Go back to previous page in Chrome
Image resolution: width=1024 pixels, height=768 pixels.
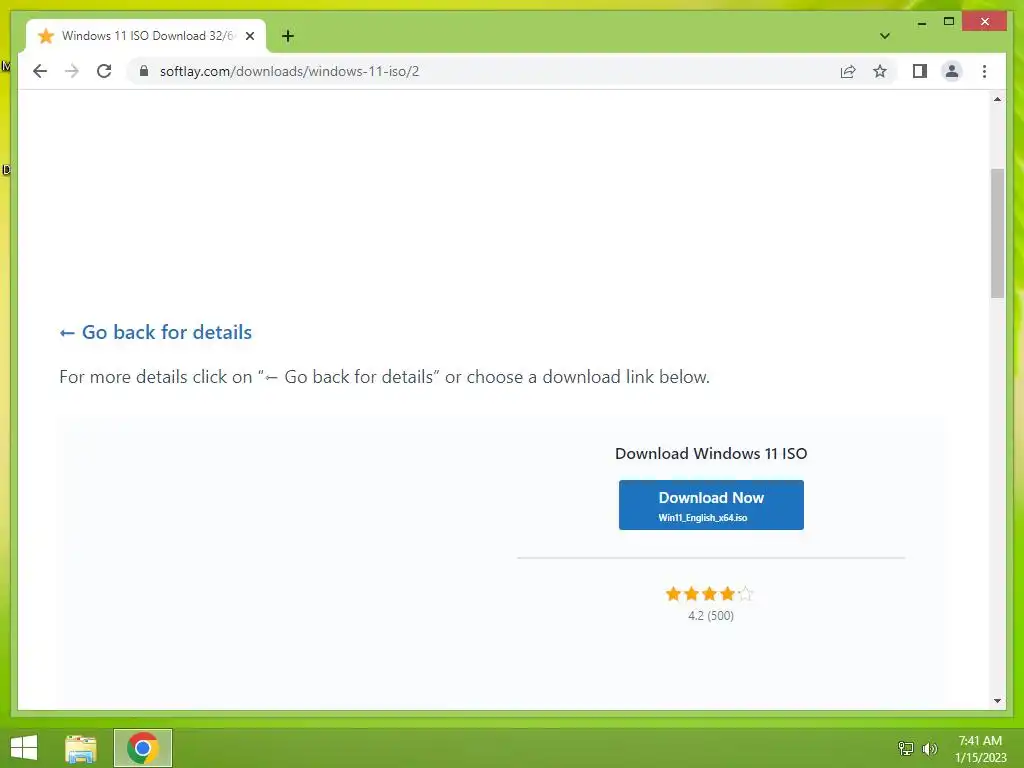pyautogui.click(x=40, y=71)
